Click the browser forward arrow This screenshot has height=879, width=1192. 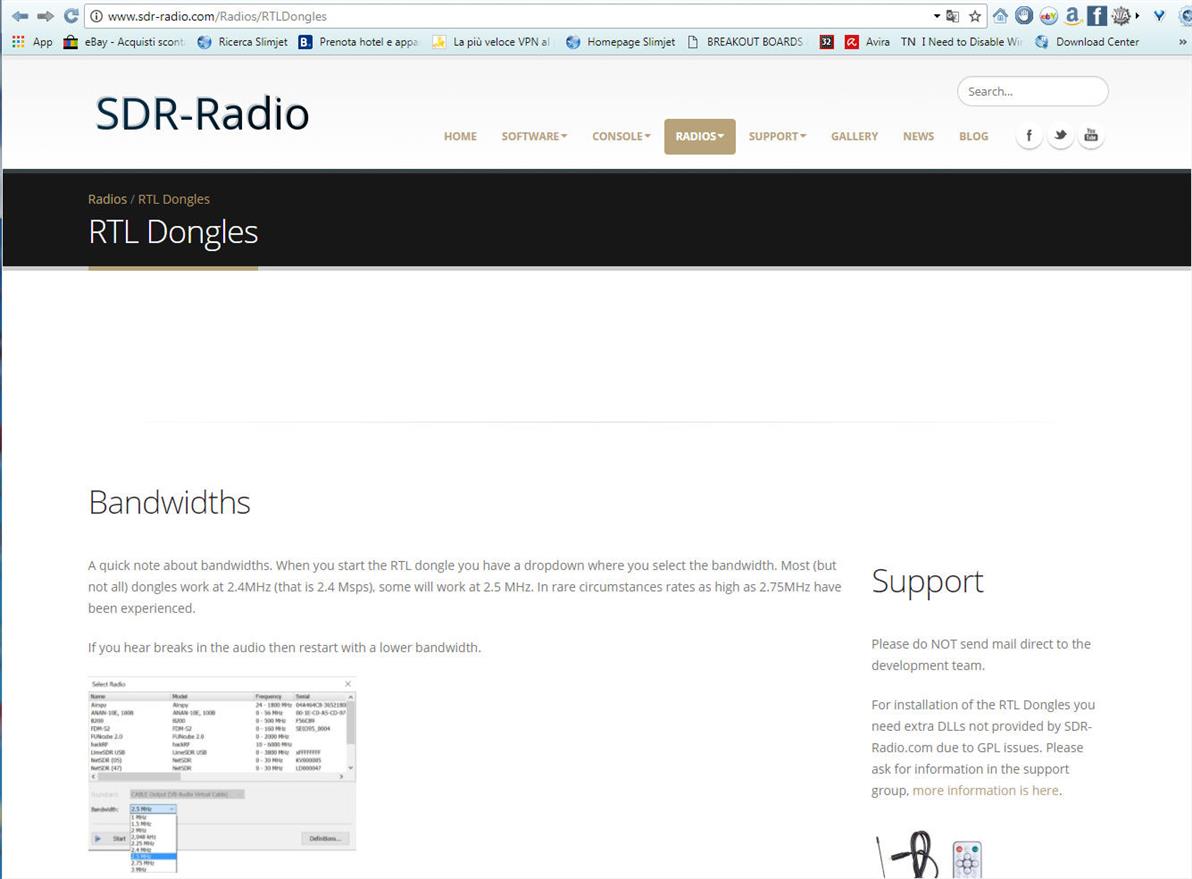tap(45, 16)
